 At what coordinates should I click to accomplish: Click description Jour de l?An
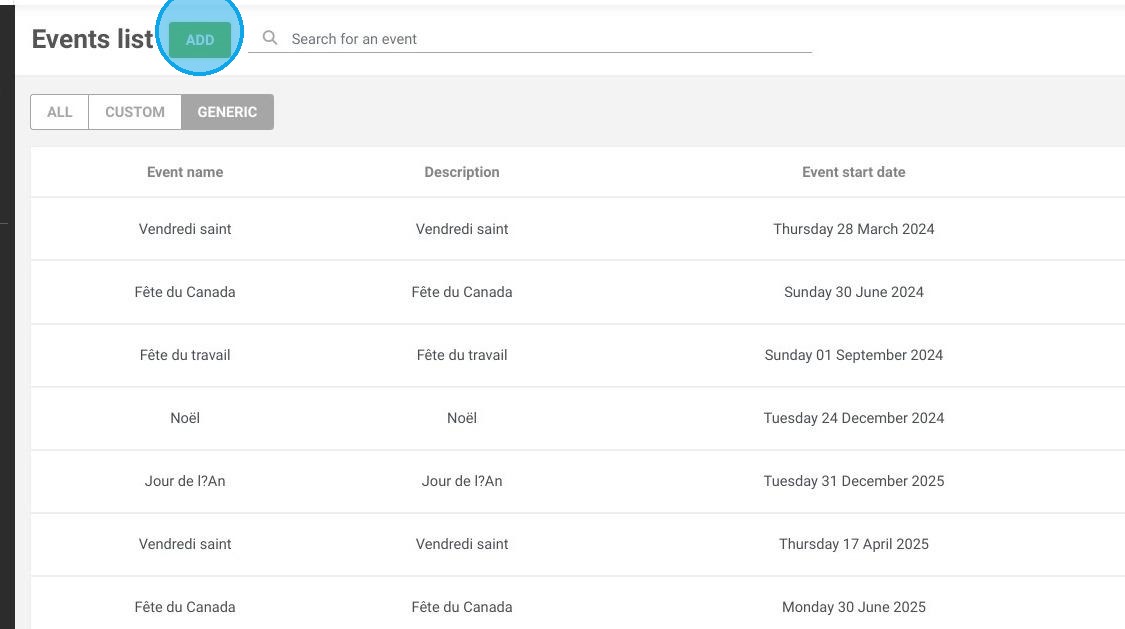coord(462,481)
